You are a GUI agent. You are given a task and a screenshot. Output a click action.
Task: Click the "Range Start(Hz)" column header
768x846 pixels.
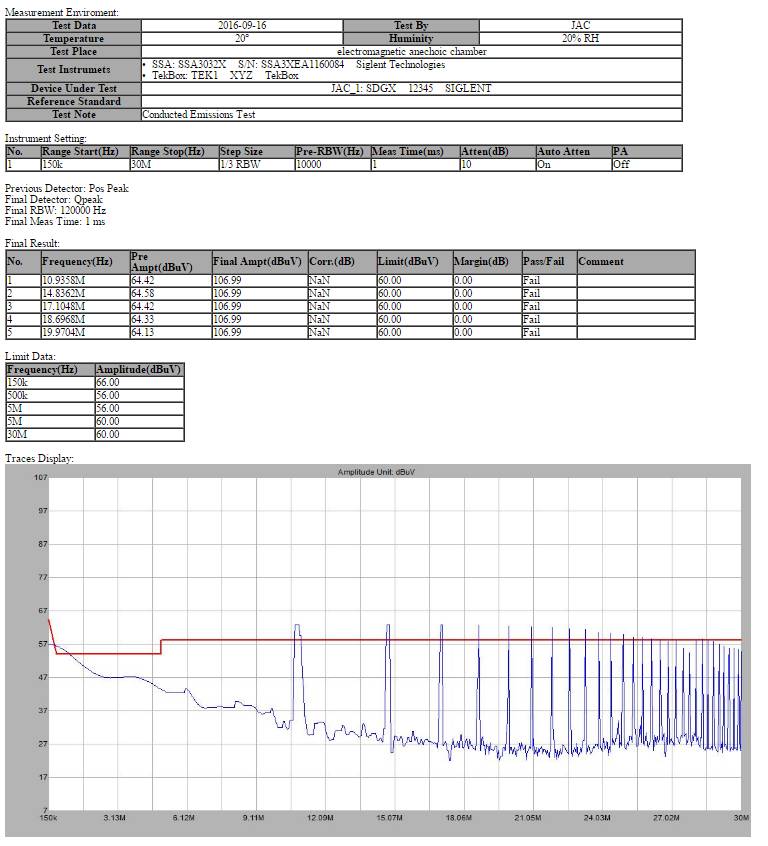click(x=84, y=152)
